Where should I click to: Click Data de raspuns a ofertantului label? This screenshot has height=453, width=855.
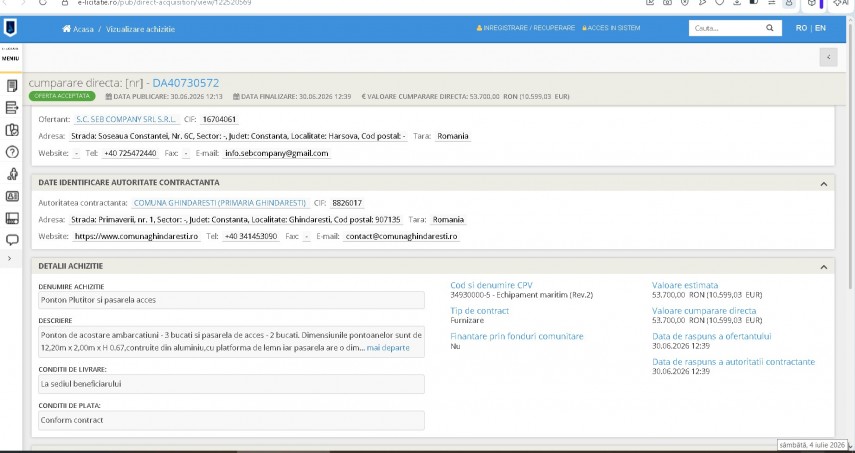point(712,336)
